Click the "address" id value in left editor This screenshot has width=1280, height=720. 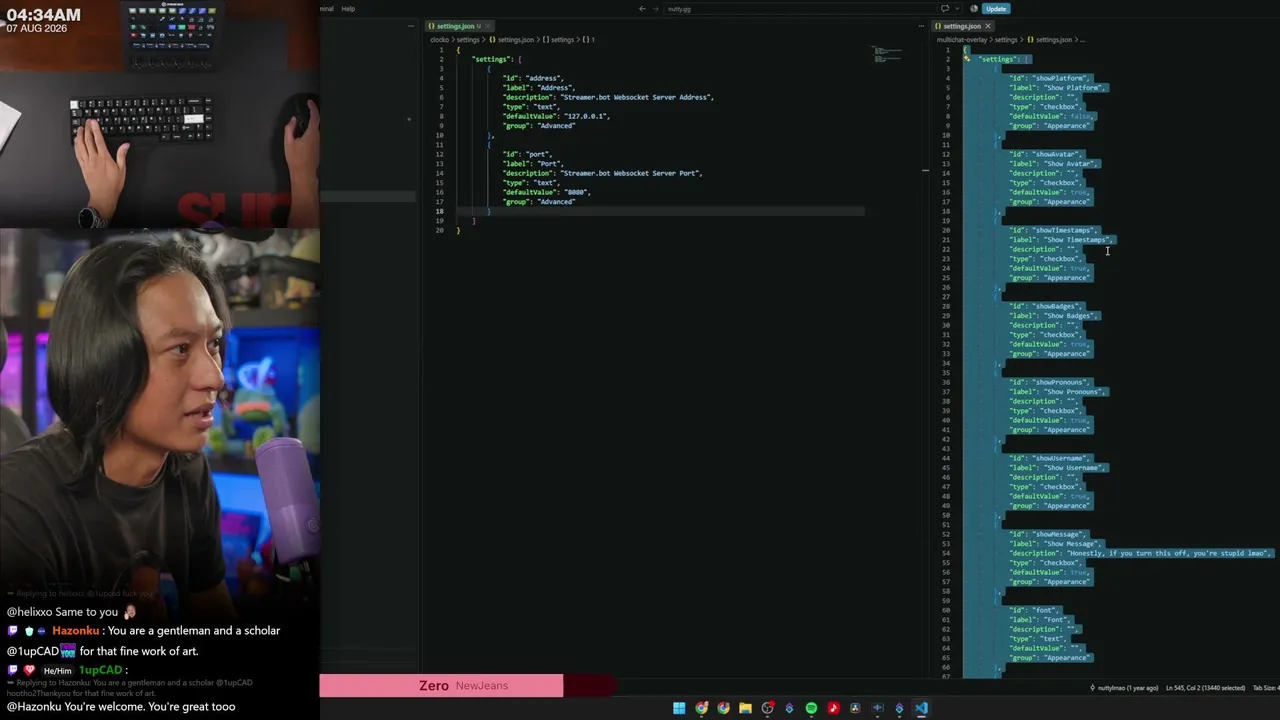(544, 78)
